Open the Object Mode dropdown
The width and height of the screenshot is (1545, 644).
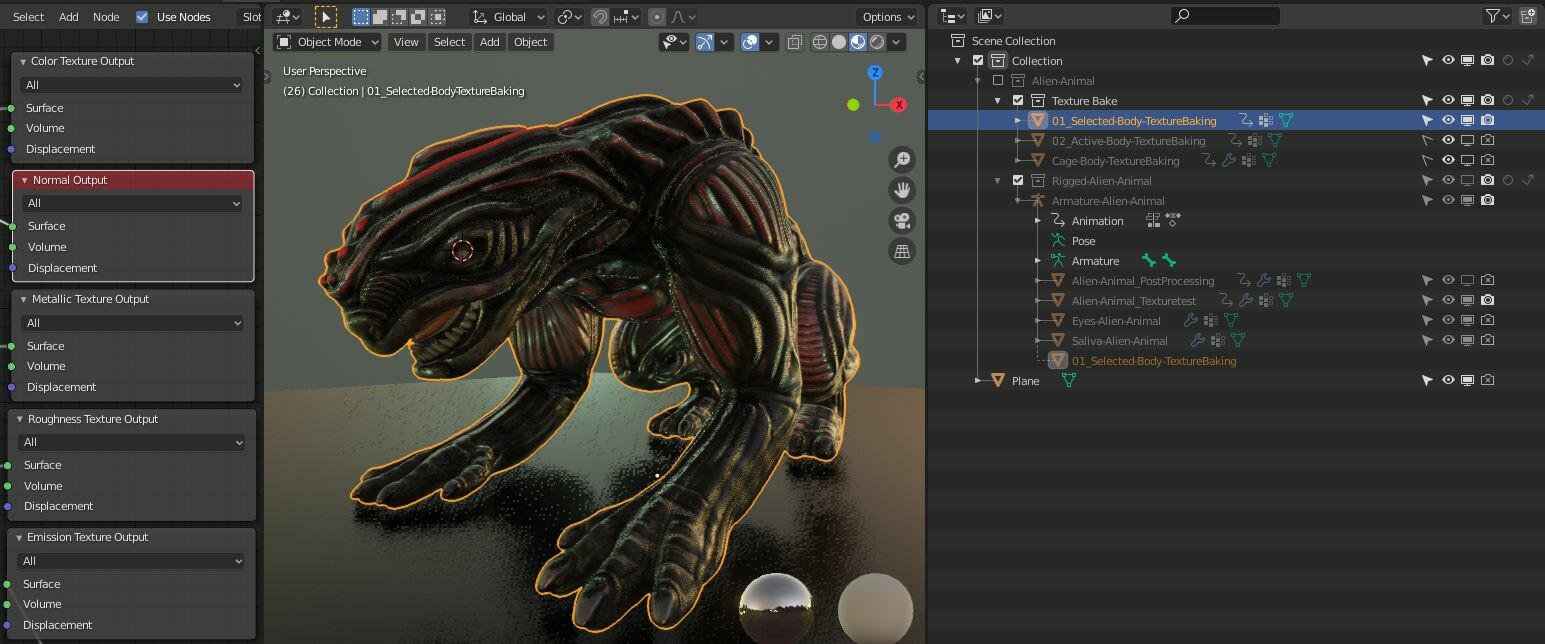click(328, 42)
